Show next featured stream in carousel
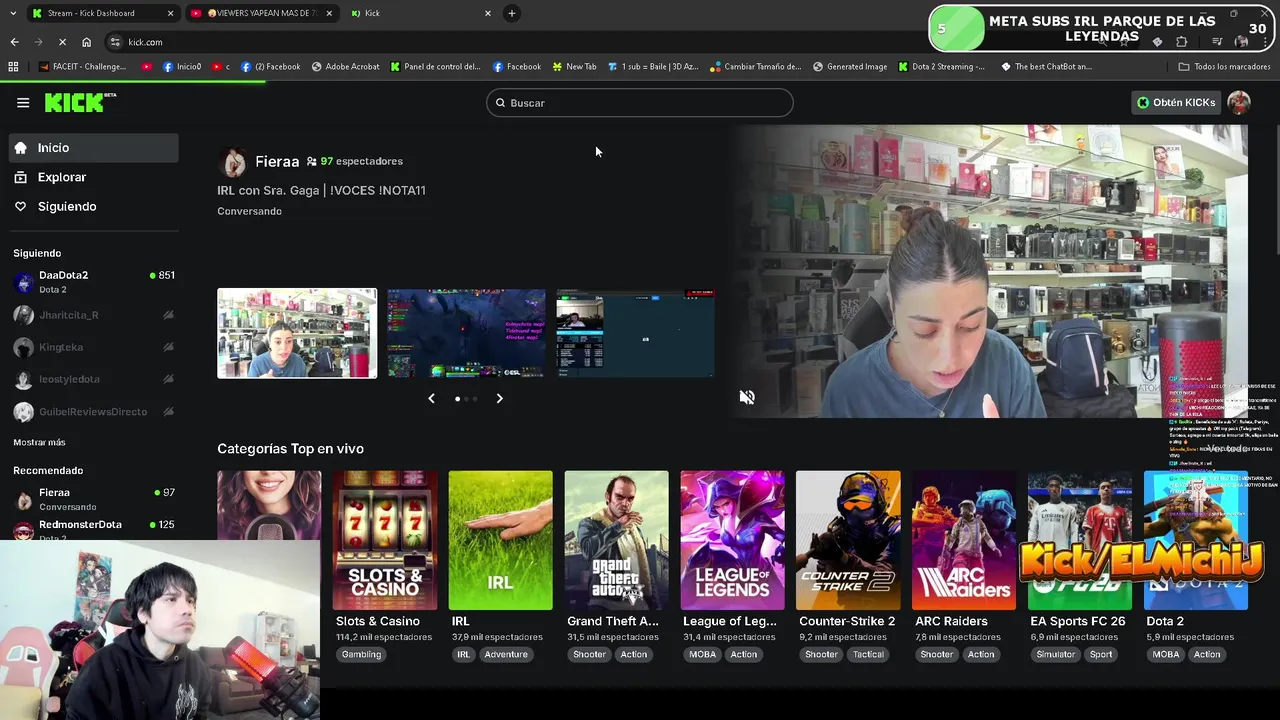 (499, 398)
